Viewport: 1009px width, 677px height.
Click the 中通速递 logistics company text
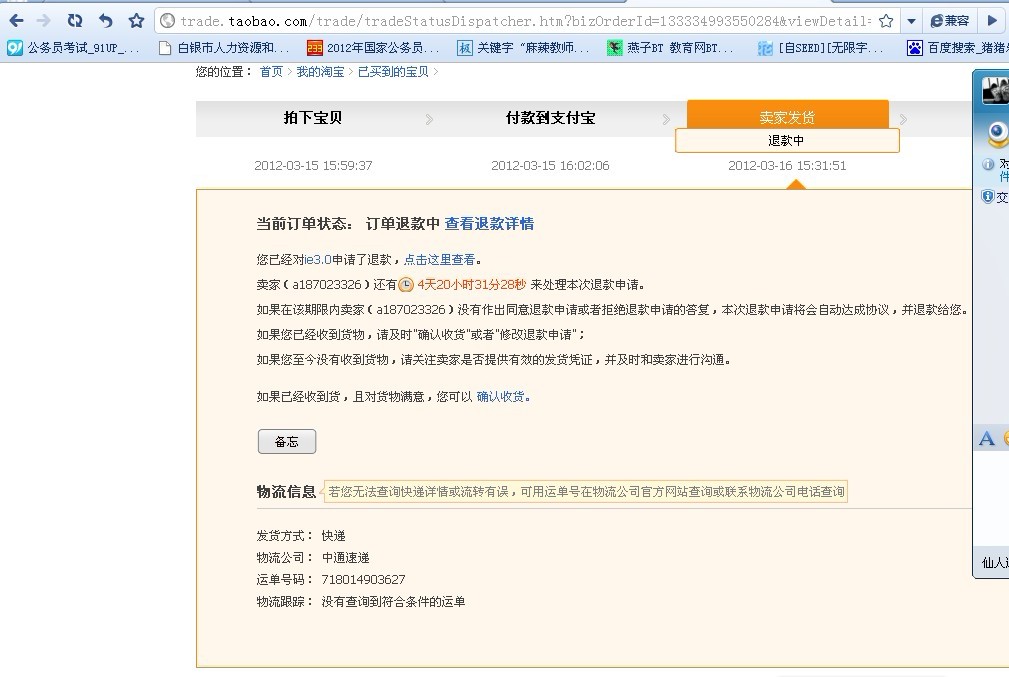point(346,557)
